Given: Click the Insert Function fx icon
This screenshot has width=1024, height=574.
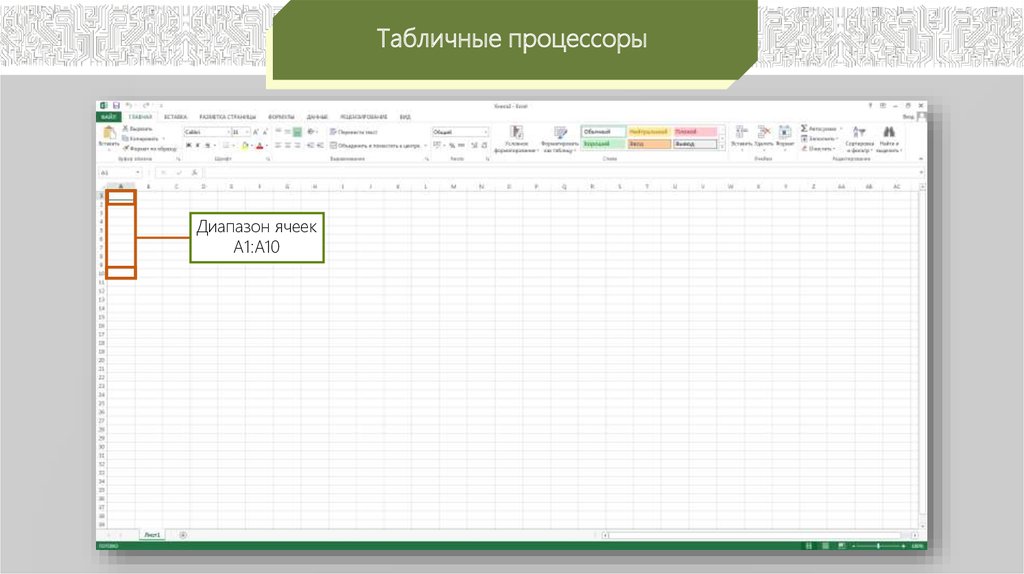Looking at the screenshot, I should click(194, 173).
